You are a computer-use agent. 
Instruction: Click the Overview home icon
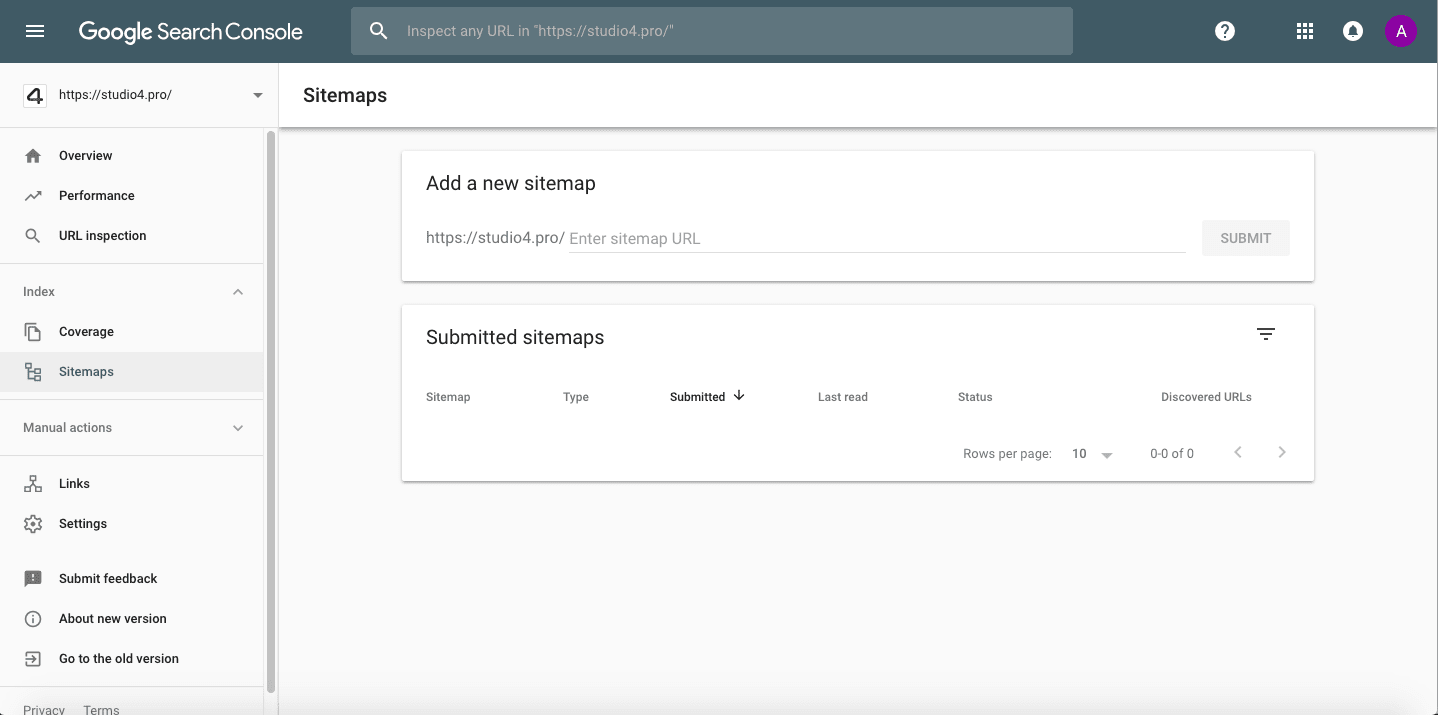[x=33, y=156]
